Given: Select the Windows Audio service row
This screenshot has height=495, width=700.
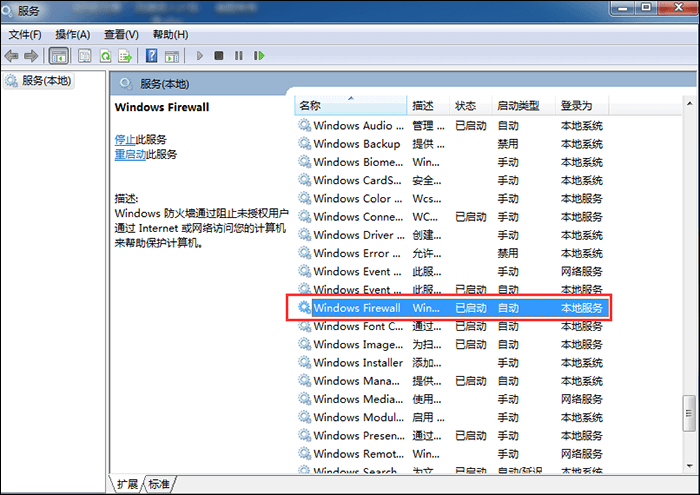Looking at the screenshot, I should pyautogui.click(x=452, y=126).
